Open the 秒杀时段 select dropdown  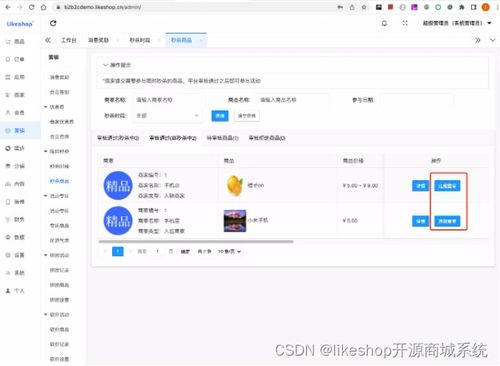click(168, 116)
